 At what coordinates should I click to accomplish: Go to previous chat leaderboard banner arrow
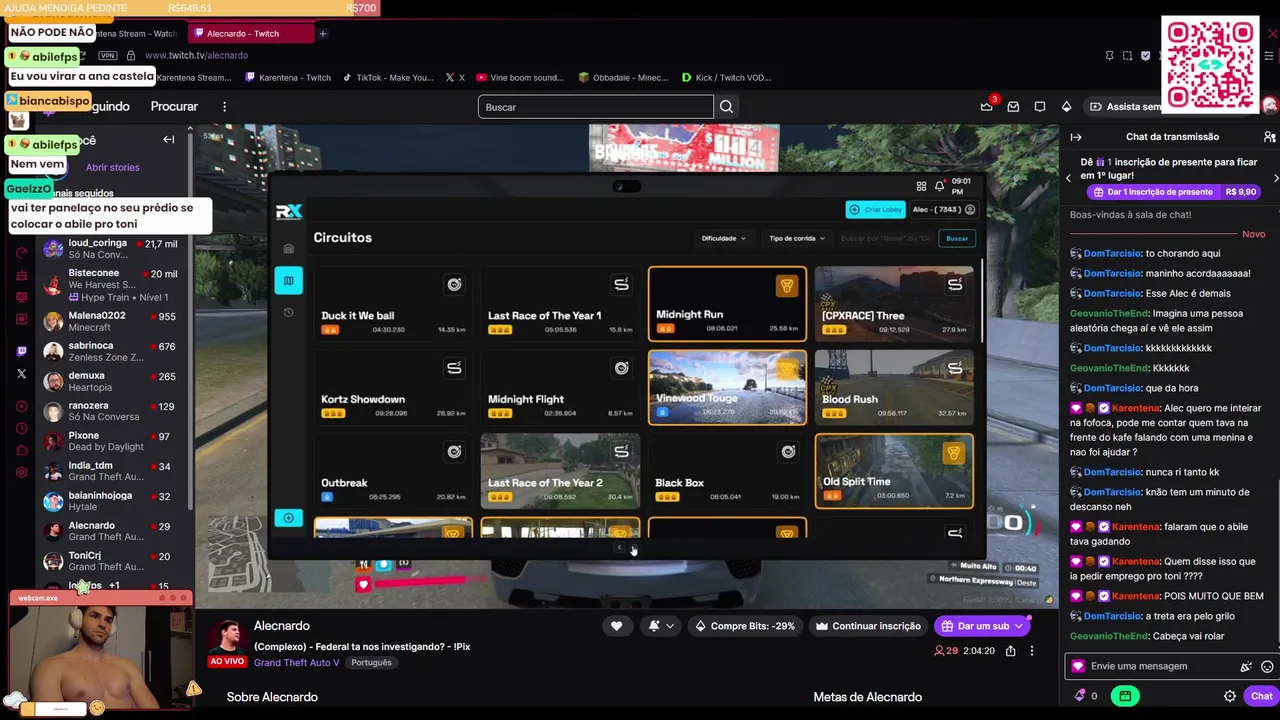tap(1068, 177)
